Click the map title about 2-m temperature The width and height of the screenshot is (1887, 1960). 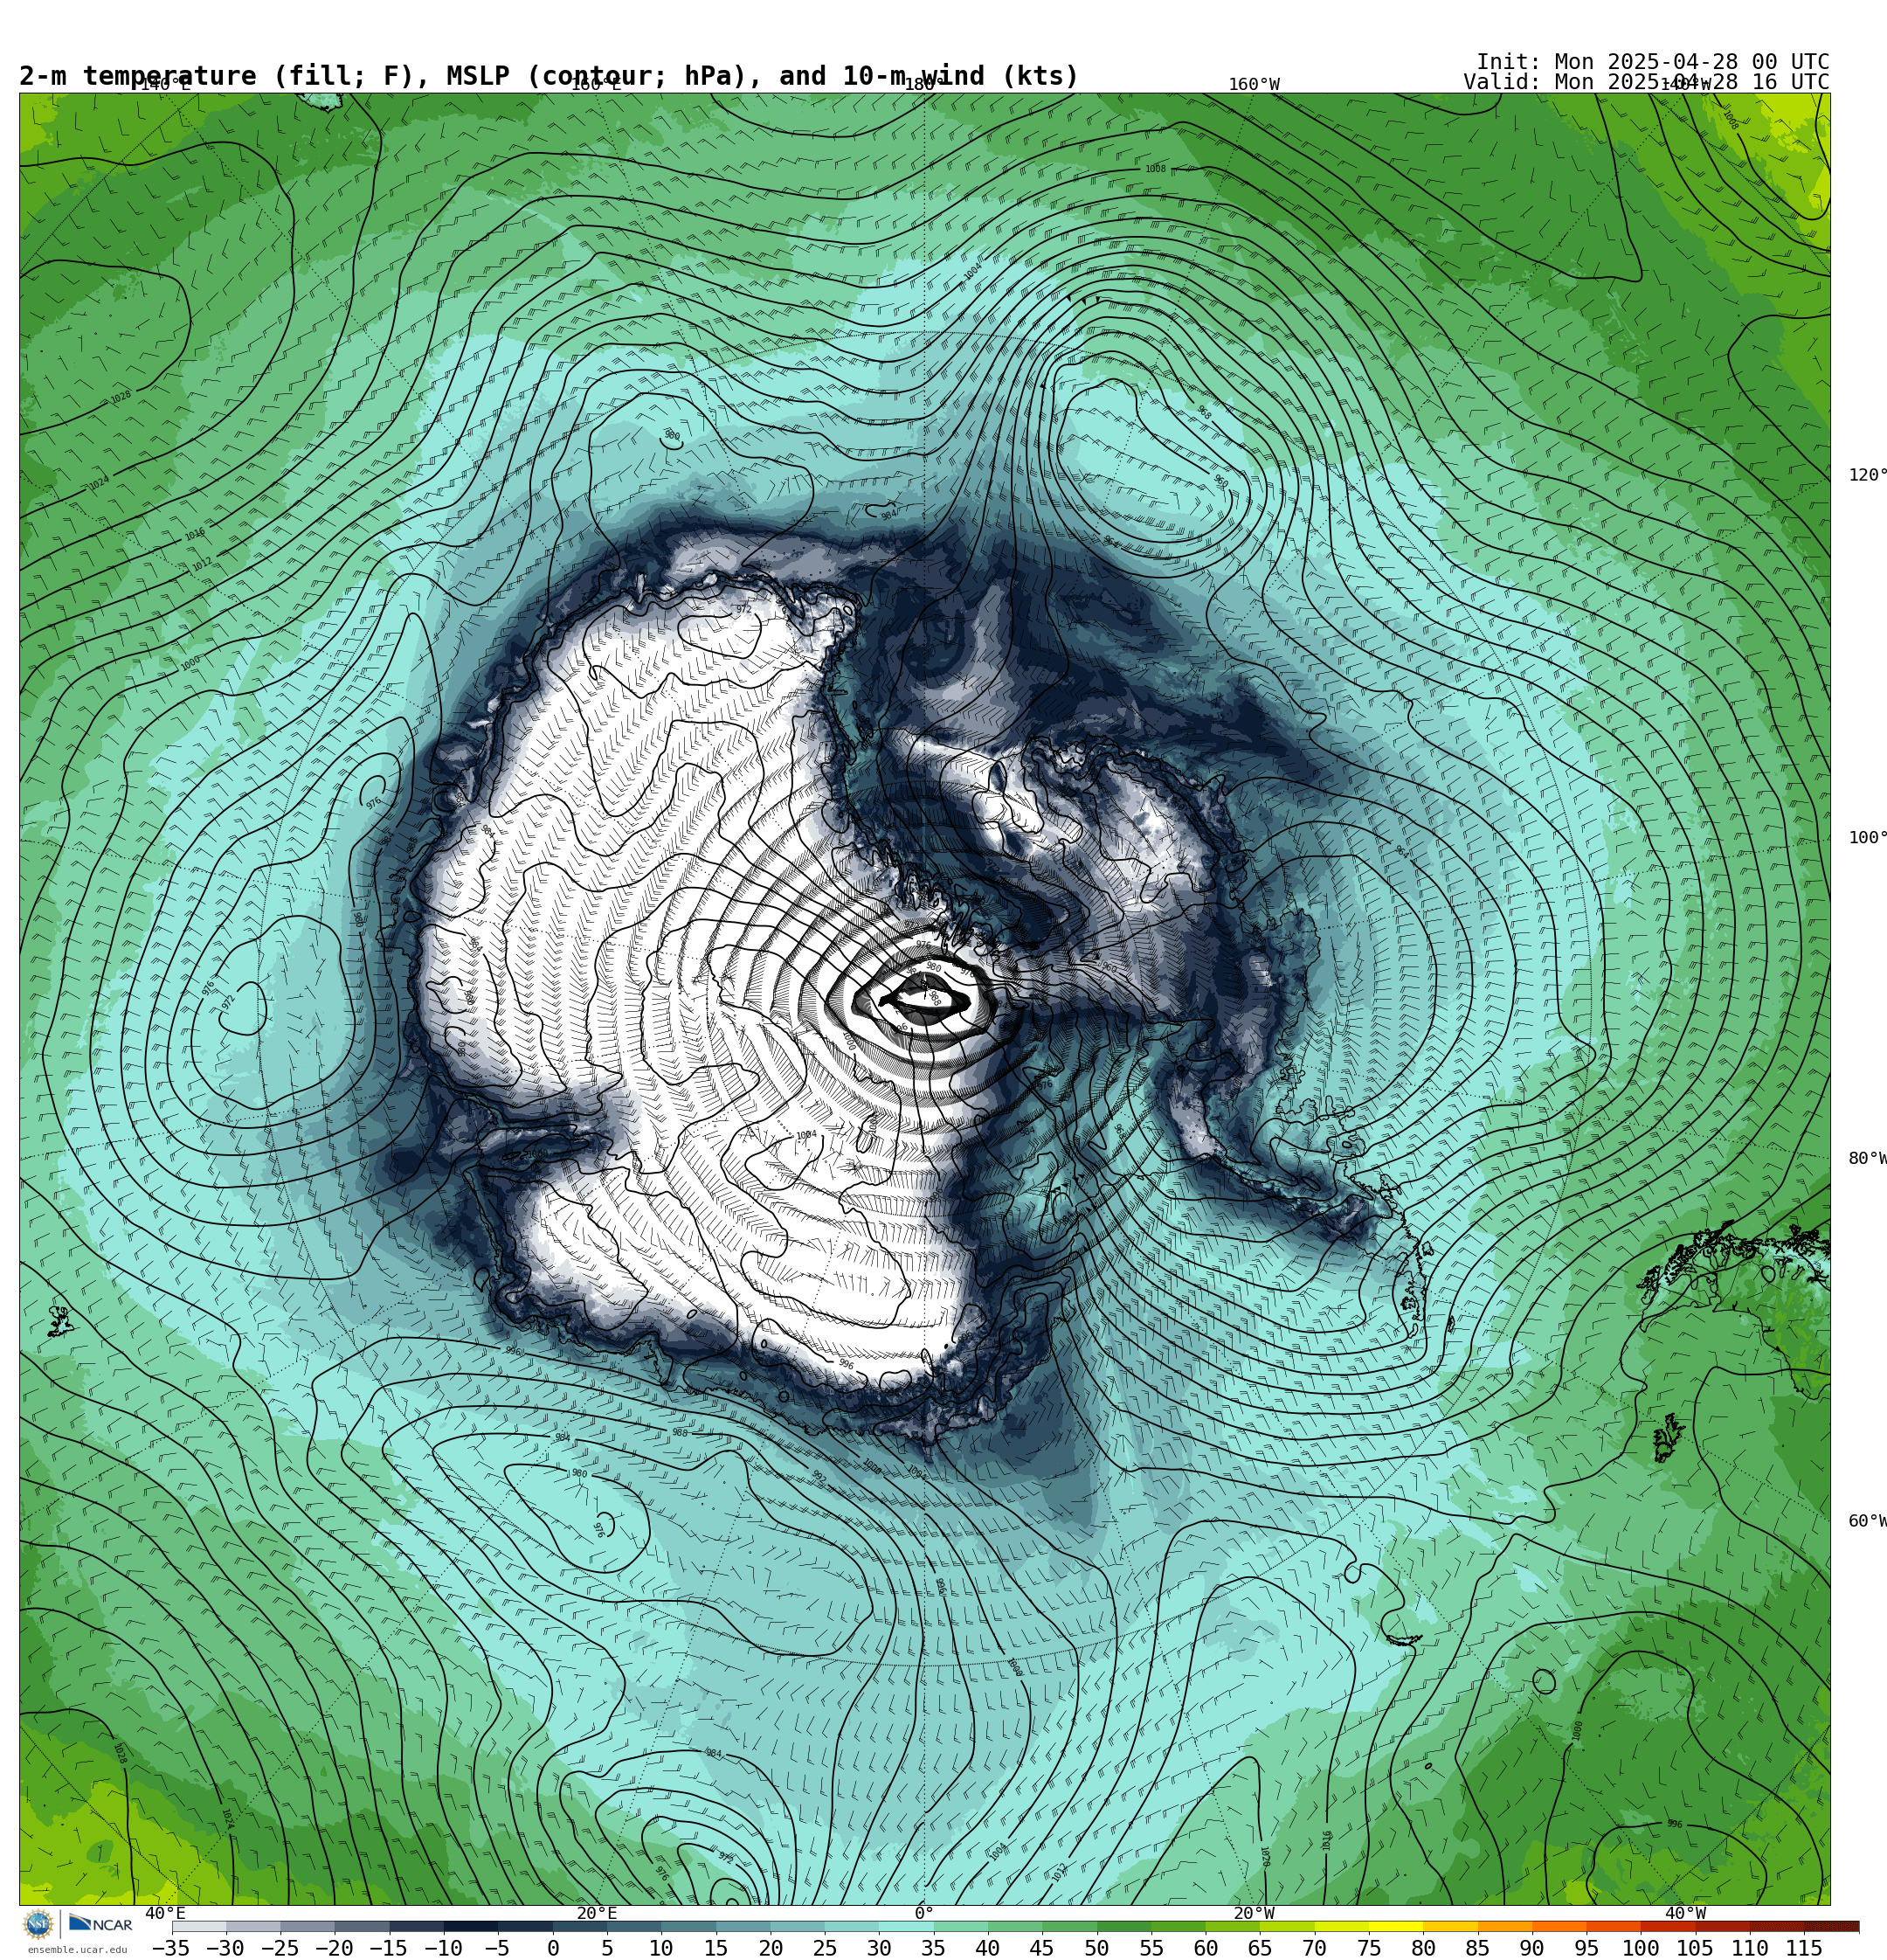[x=549, y=76]
